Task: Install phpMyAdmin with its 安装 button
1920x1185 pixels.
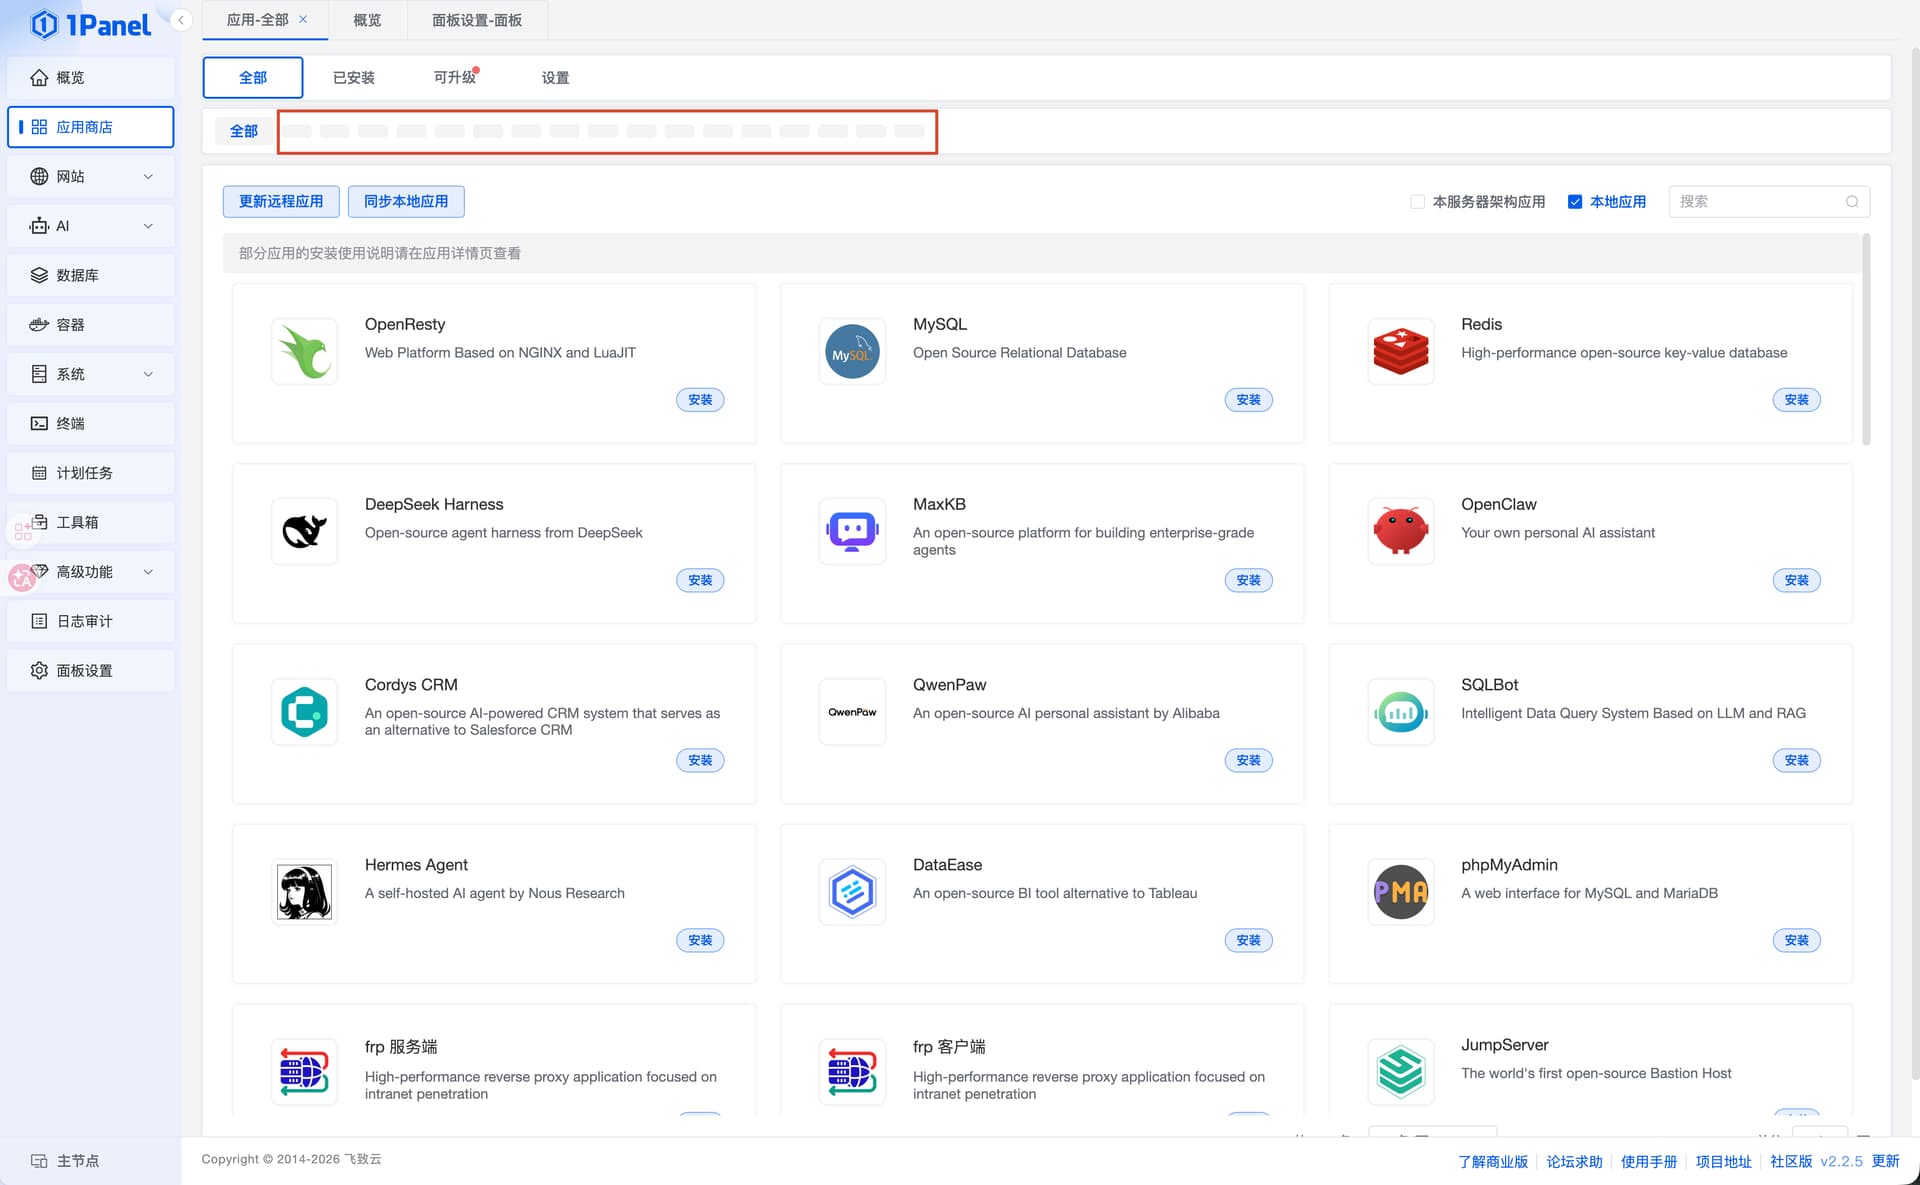Action: tap(1796, 940)
